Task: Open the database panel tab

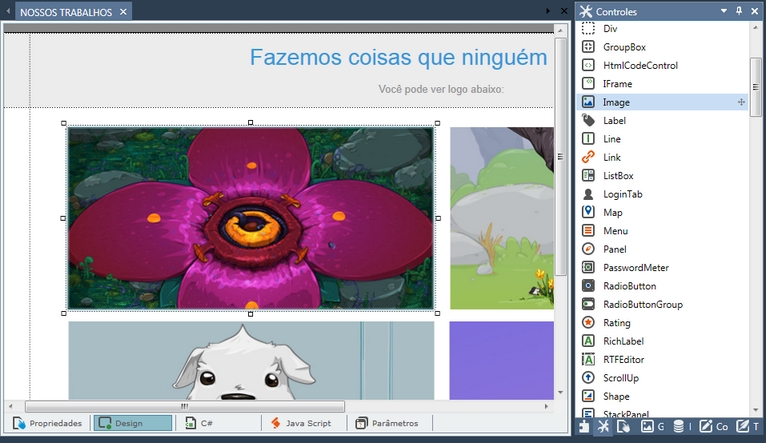Action: (x=681, y=426)
